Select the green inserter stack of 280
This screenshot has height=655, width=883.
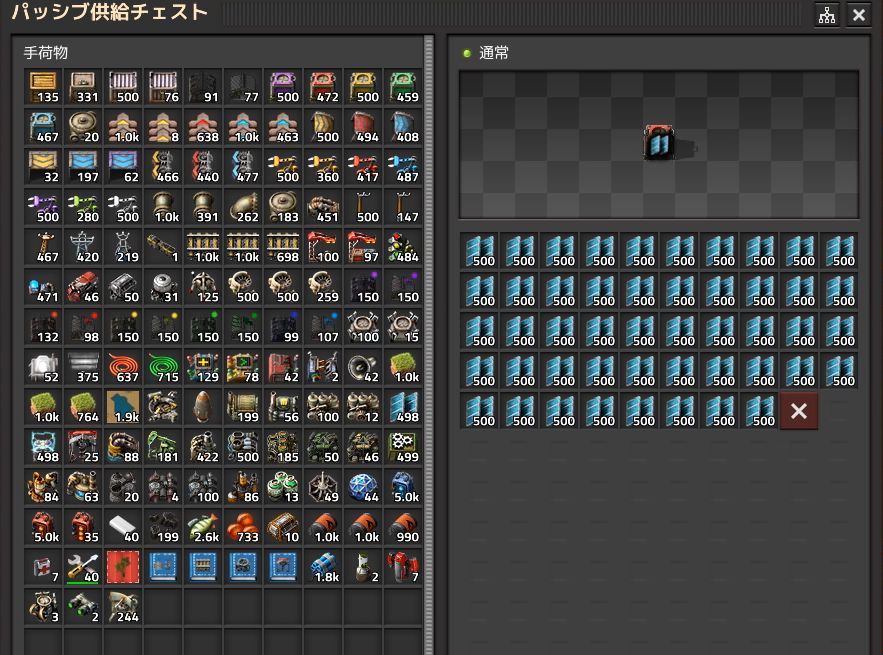point(83,207)
